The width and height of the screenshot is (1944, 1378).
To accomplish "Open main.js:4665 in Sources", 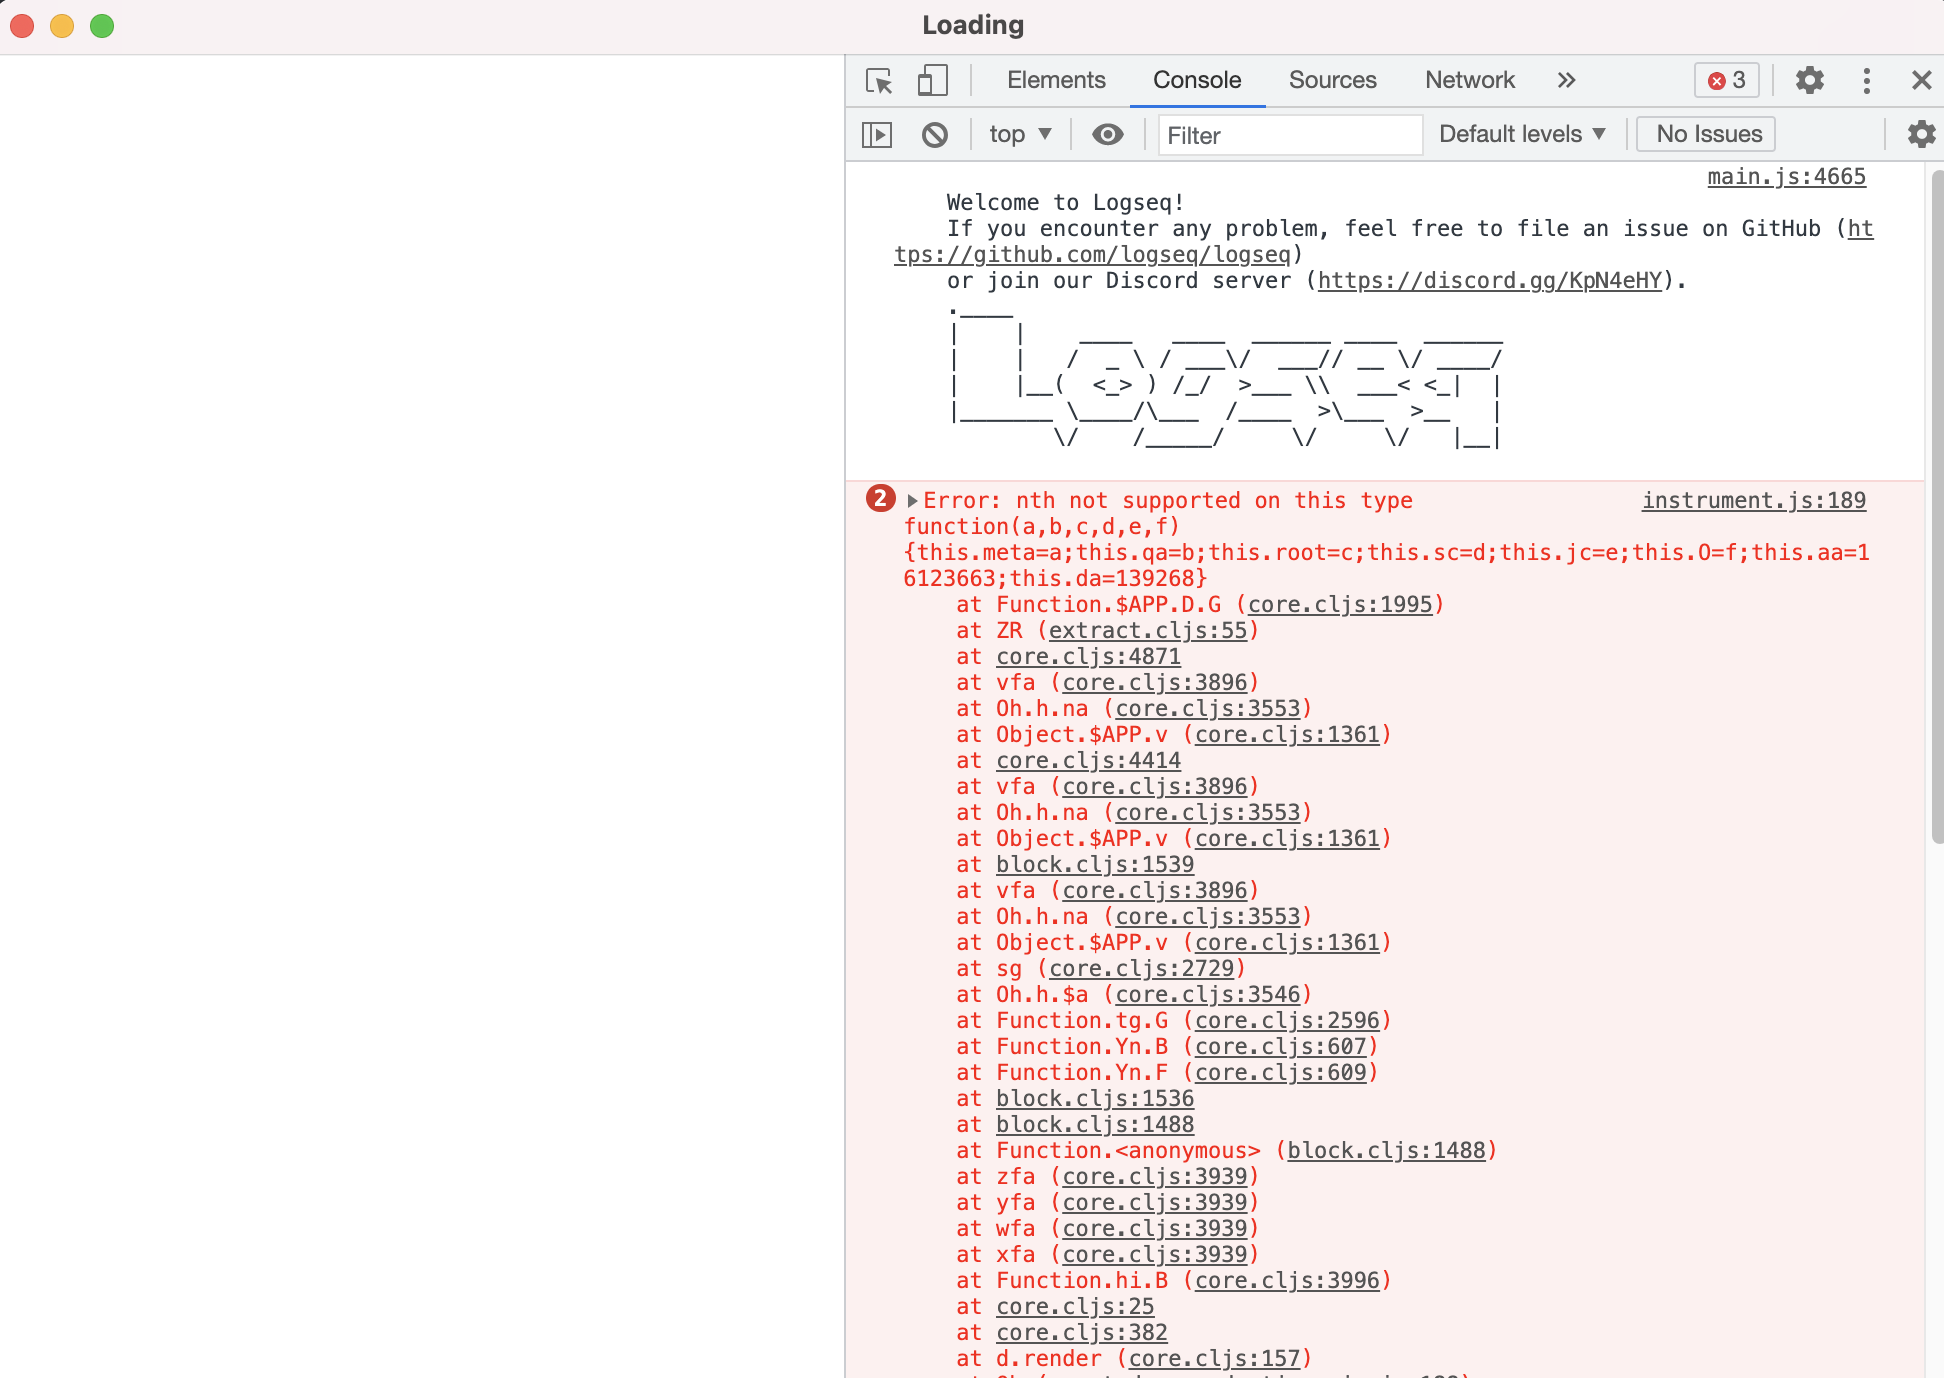I will [1786, 176].
